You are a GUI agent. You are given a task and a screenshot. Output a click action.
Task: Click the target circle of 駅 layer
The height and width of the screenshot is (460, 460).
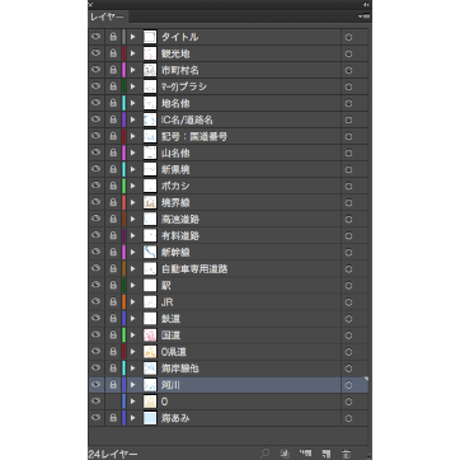tap(349, 286)
